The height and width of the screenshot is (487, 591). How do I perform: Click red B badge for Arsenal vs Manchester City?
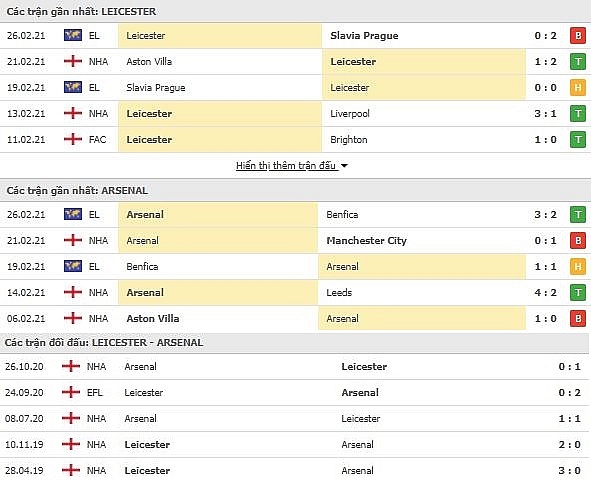pyautogui.click(x=578, y=240)
